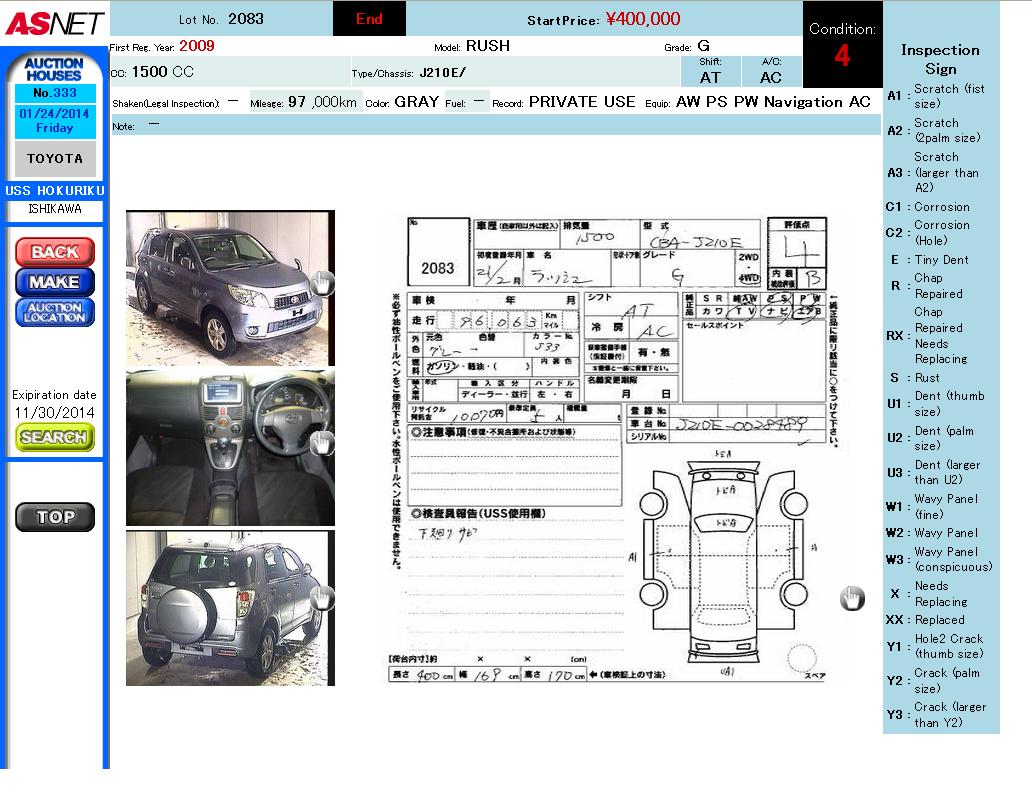Click hand icon on front exterior photo
The image size is (1032, 803).
pos(321,283)
